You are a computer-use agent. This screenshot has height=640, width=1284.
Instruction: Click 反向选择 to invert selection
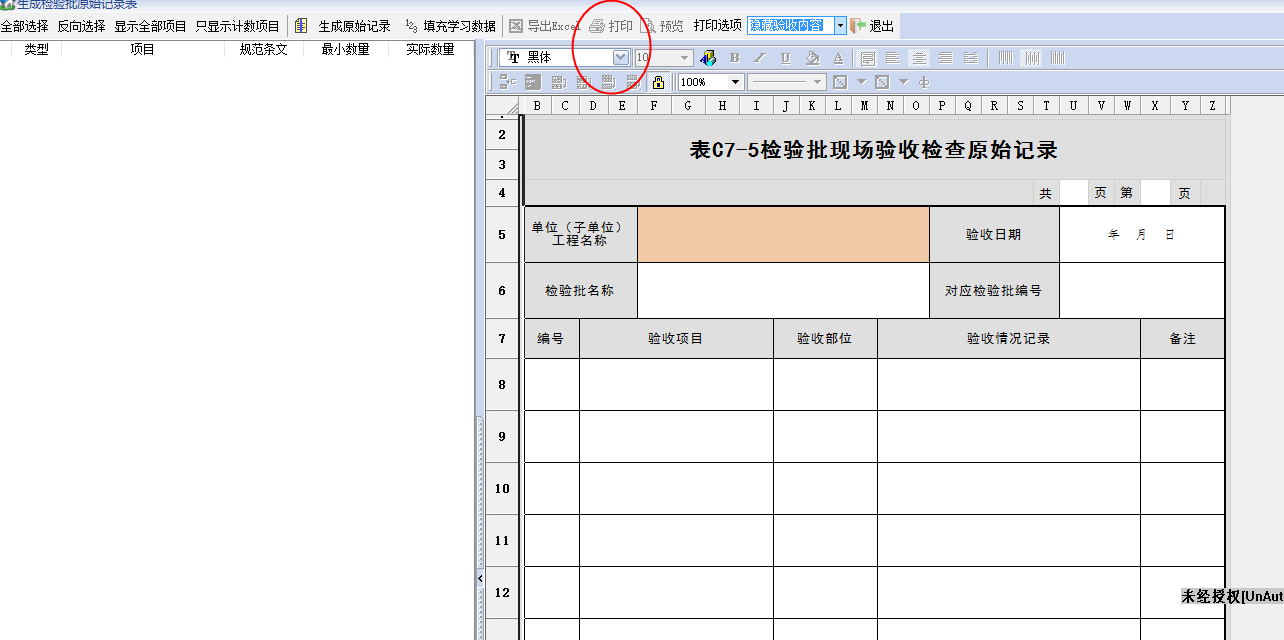pyautogui.click(x=81, y=26)
